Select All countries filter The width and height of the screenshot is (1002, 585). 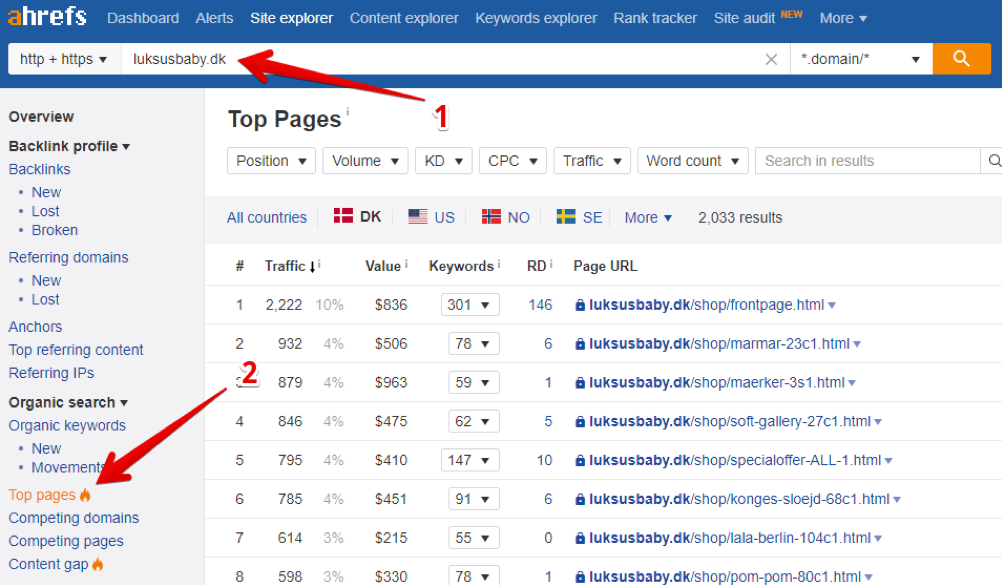tap(267, 217)
